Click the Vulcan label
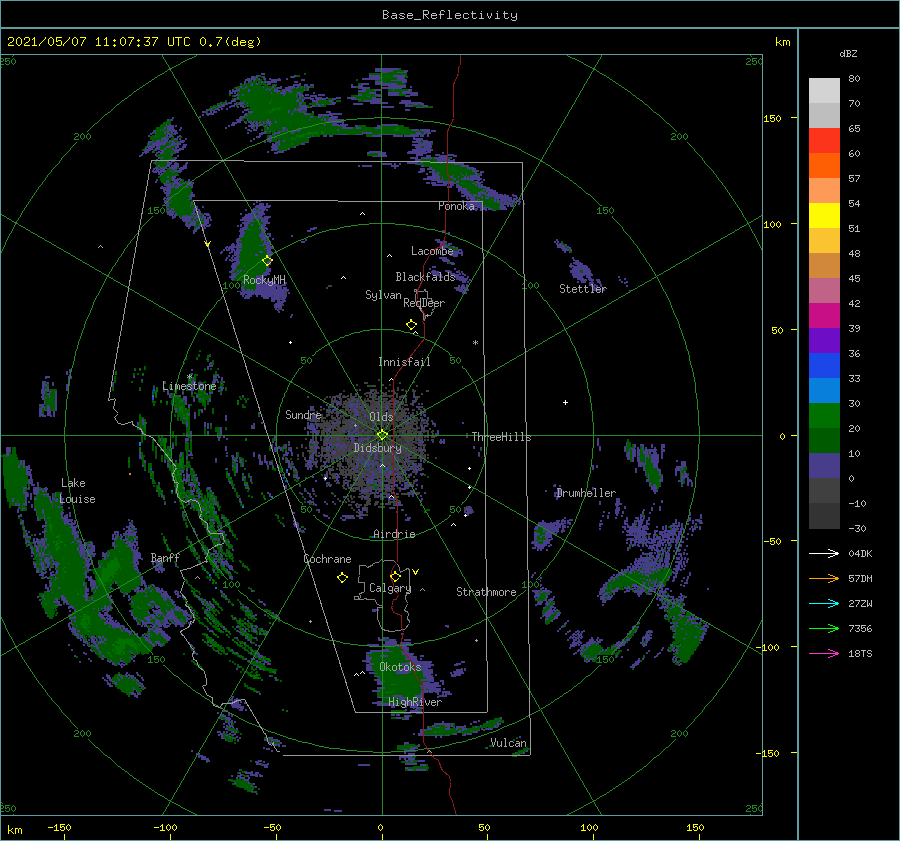 (508, 743)
